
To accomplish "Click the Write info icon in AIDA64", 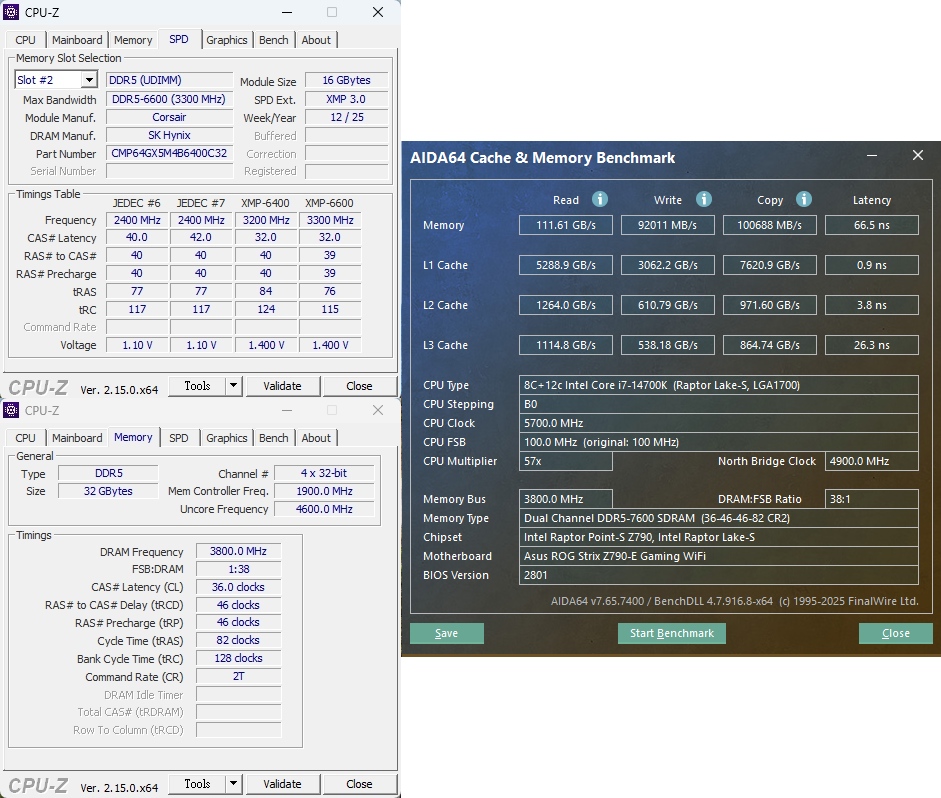I will [x=704, y=199].
